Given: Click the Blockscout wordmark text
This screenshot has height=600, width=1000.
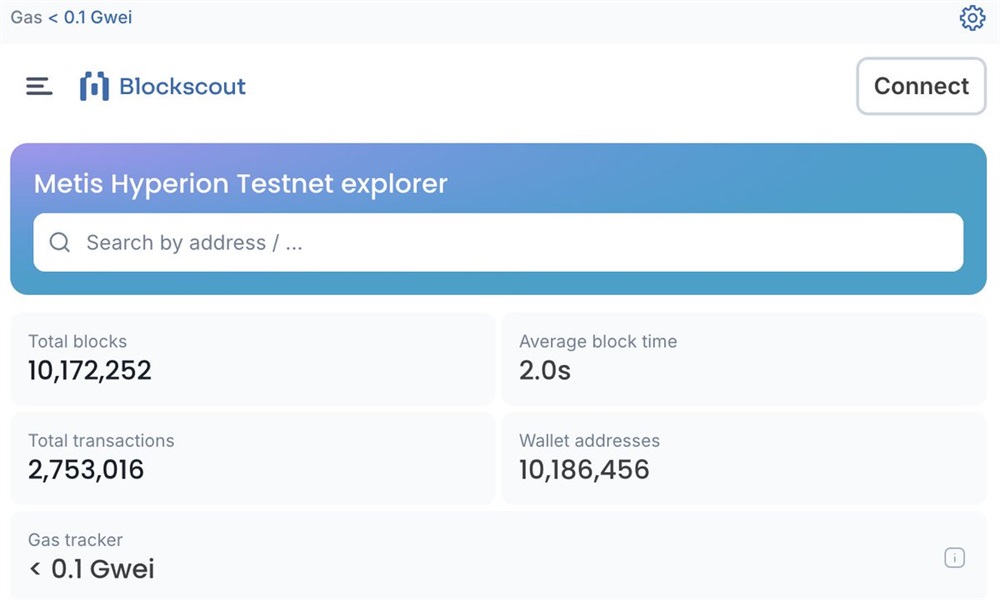Looking at the screenshot, I should pos(182,87).
